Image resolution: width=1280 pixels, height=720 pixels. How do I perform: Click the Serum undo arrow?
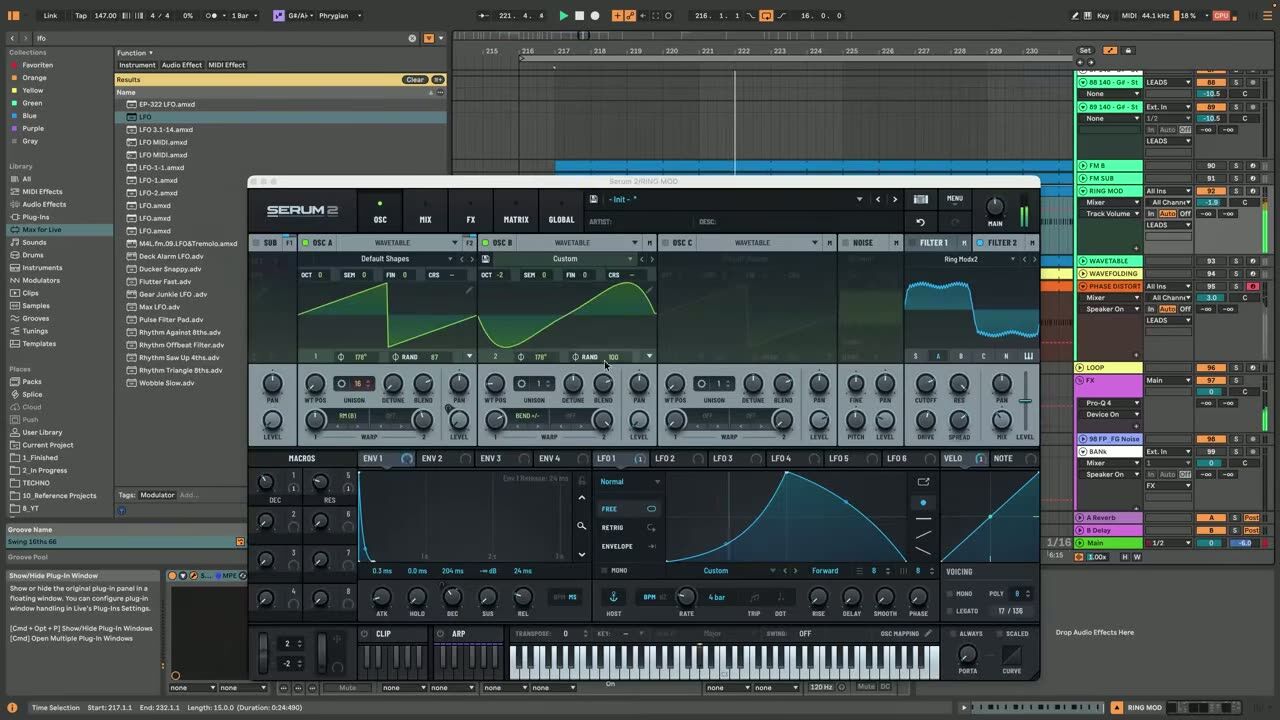click(921, 222)
